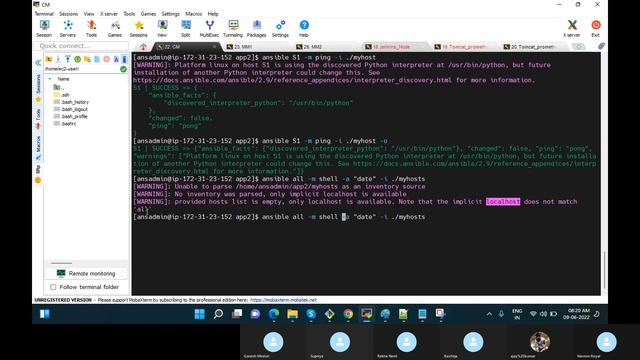640x360 pixels.
Task: Open the Packages toolbar icon
Action: click(x=257, y=29)
